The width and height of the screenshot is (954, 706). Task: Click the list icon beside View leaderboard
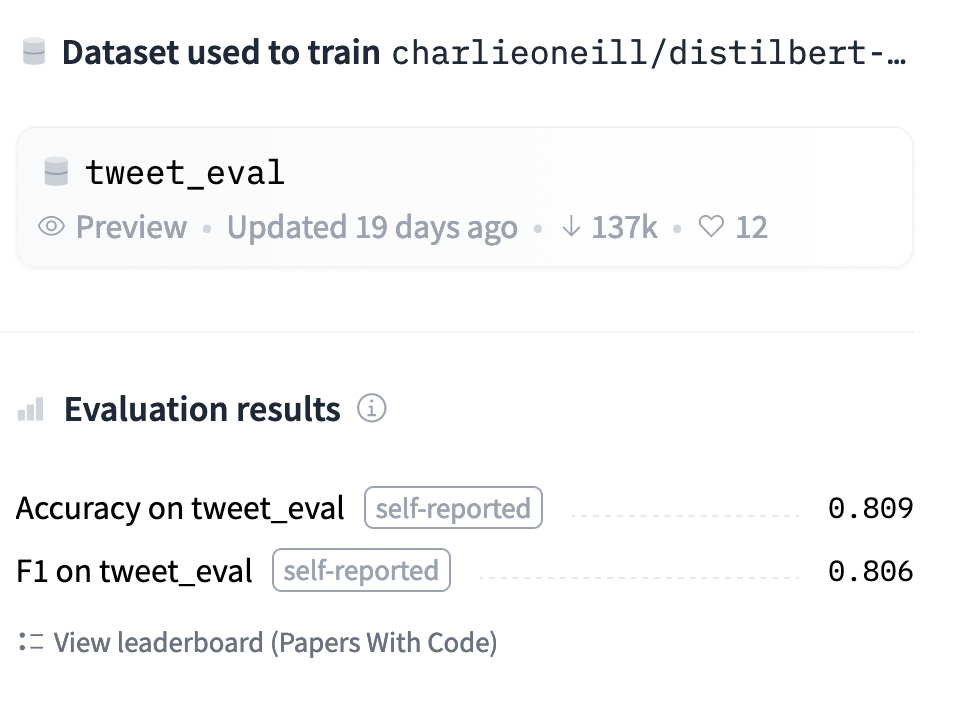31,642
